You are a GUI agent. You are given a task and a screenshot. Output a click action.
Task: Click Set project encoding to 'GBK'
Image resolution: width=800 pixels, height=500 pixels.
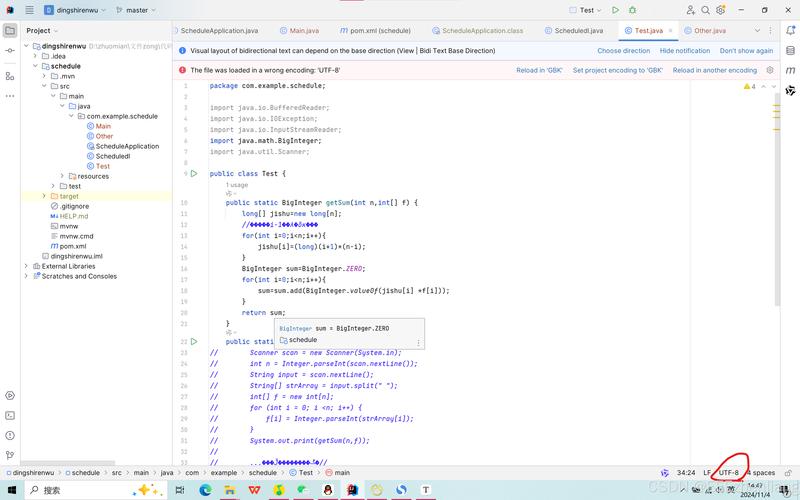tap(617, 70)
